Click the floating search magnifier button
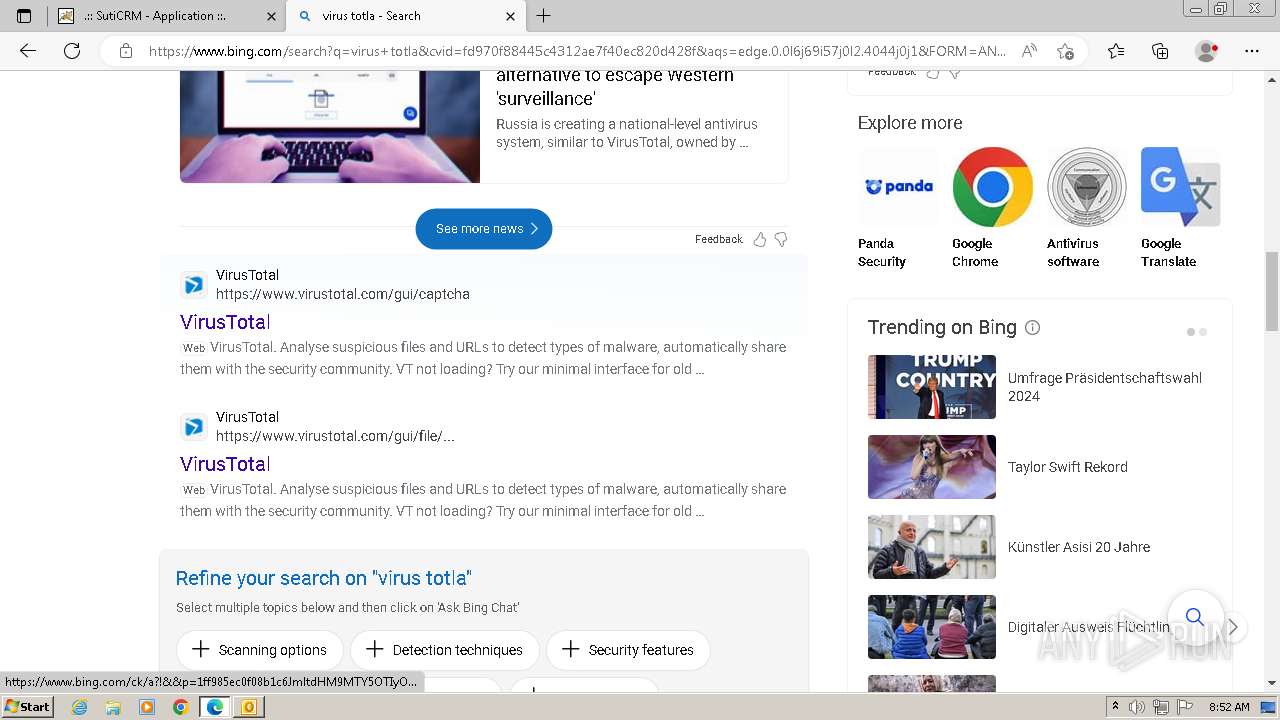The height and width of the screenshot is (720, 1280). (1195, 616)
